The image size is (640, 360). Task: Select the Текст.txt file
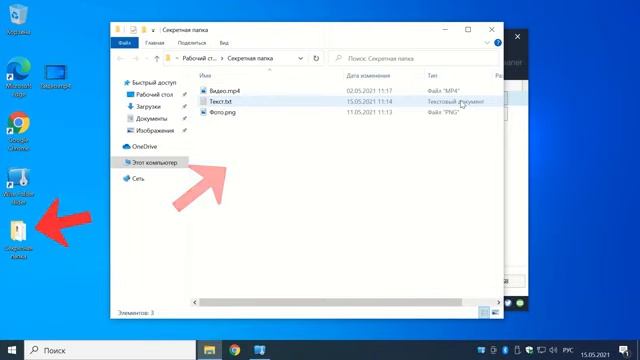point(220,101)
